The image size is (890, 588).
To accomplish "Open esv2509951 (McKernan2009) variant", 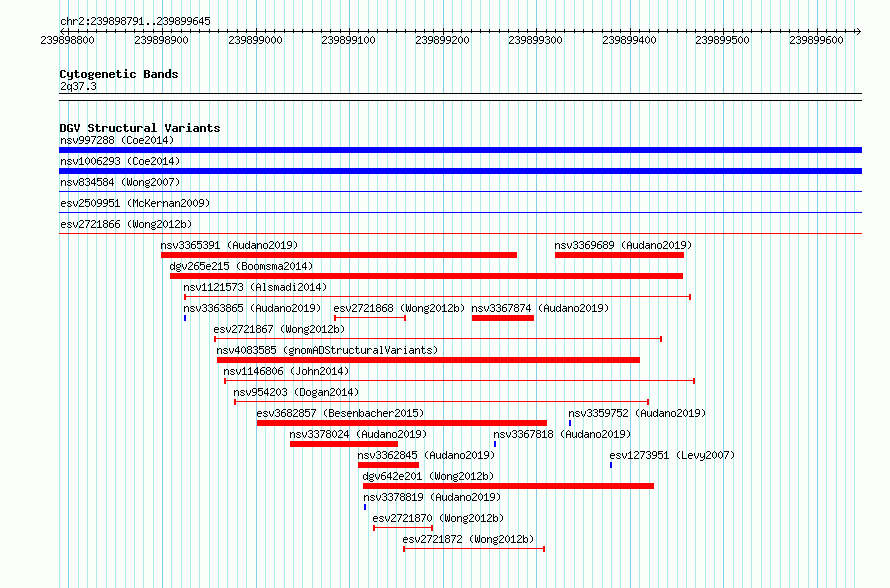I will tap(135, 203).
